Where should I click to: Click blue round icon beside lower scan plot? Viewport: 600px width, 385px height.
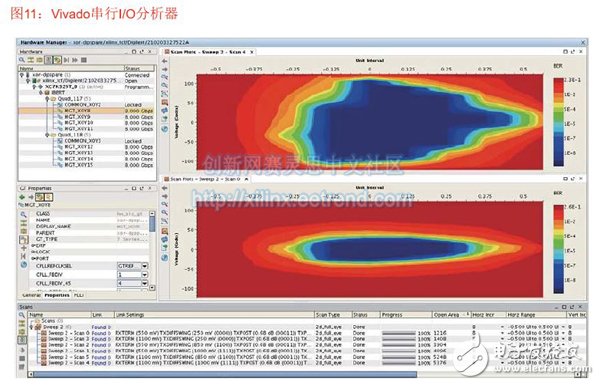tap(165, 257)
